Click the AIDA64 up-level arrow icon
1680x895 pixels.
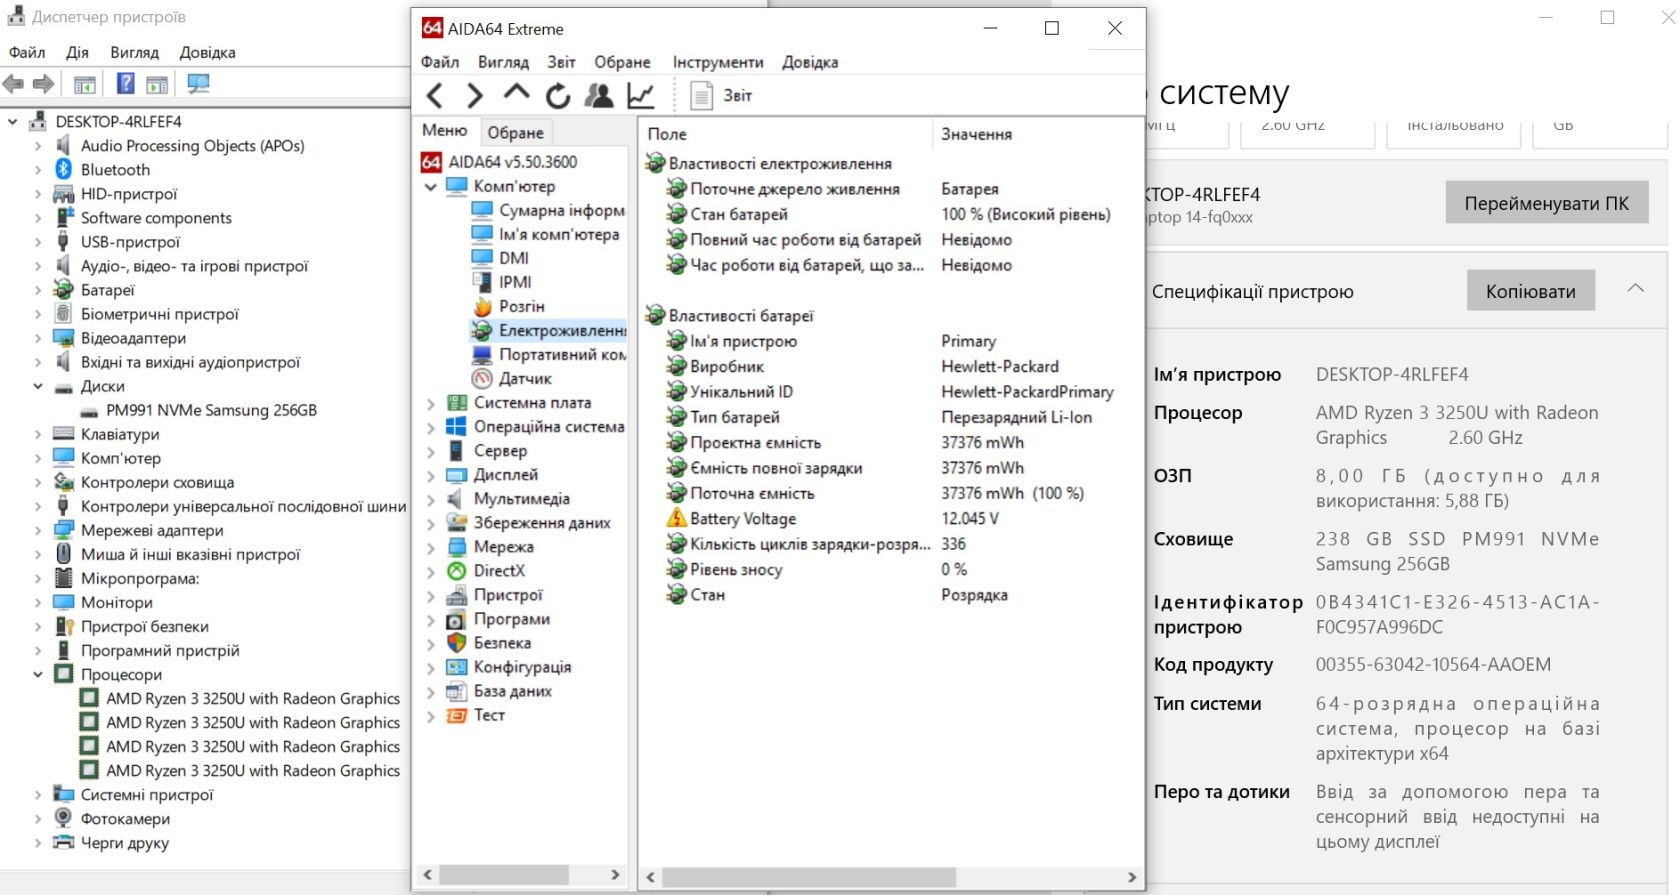(x=516, y=93)
